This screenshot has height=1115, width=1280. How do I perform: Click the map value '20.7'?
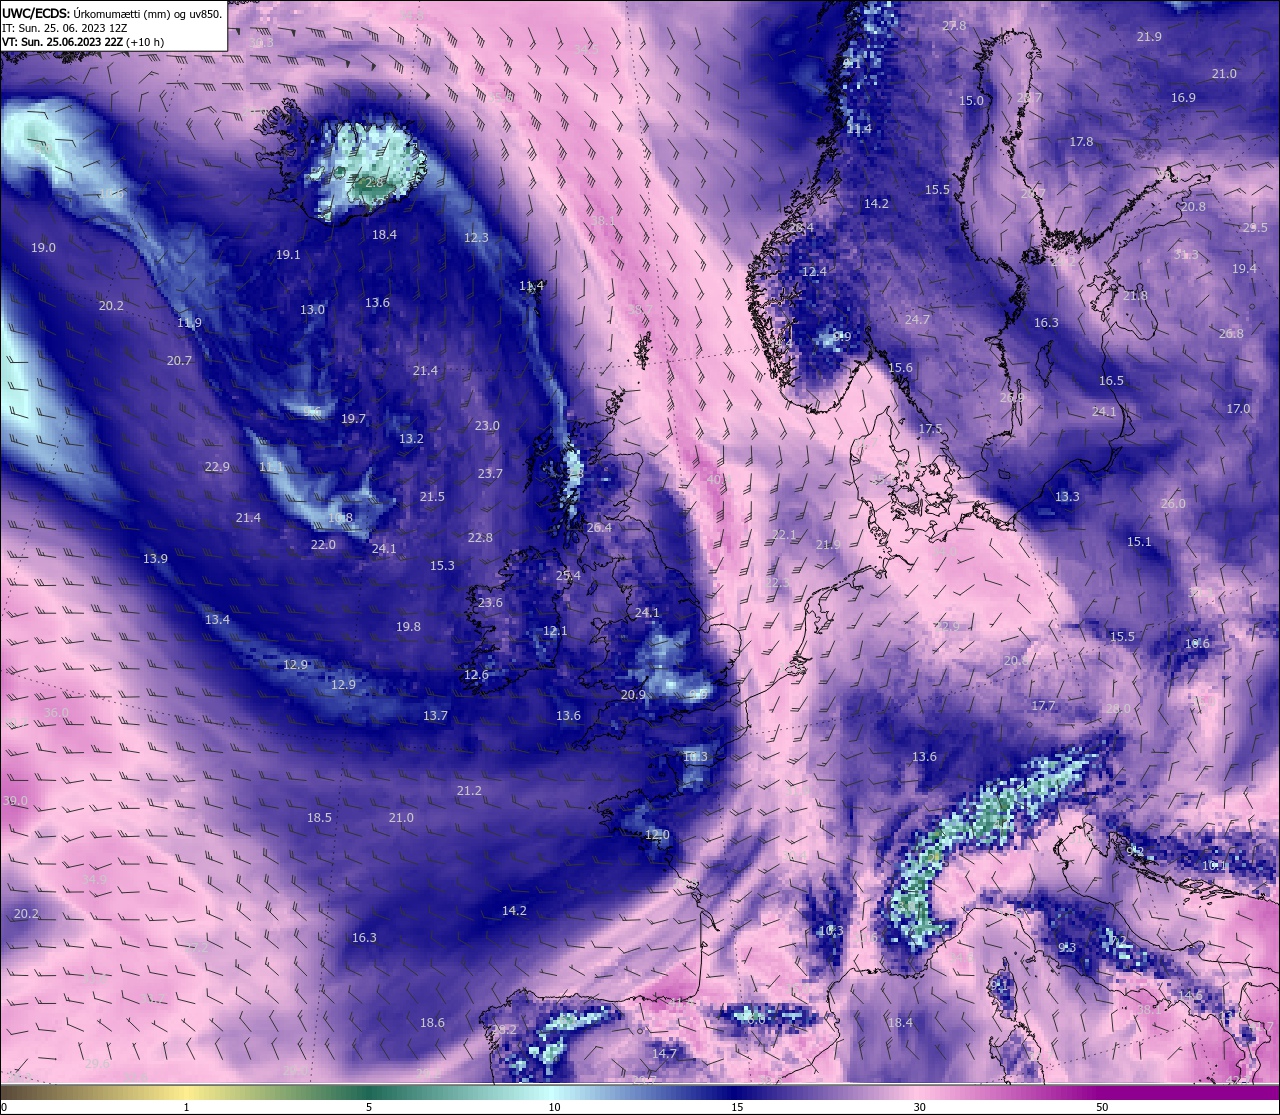(179, 360)
